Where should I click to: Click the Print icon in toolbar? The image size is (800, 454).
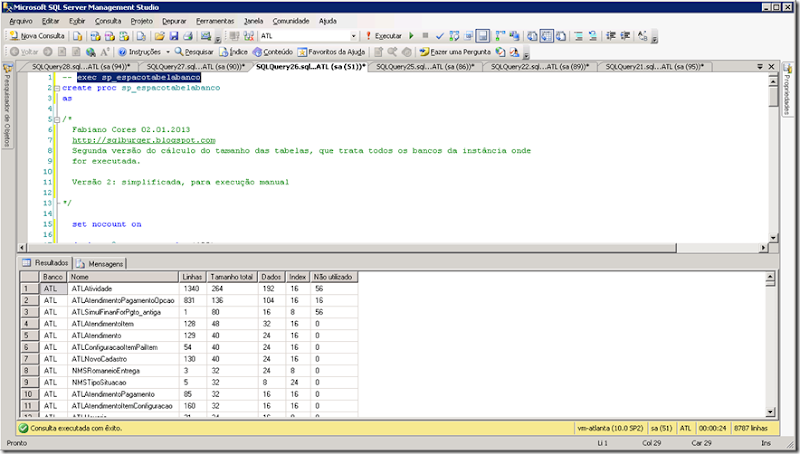(x=188, y=36)
